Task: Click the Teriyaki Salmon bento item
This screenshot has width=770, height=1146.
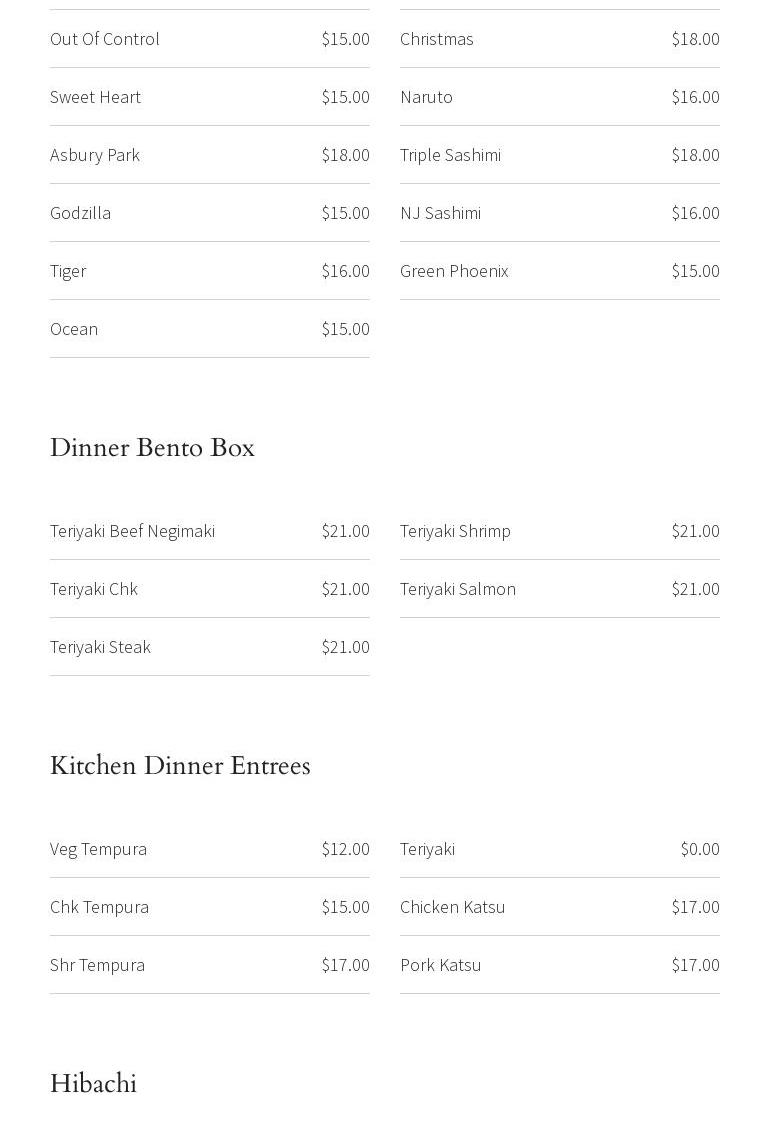Action: coord(458,589)
